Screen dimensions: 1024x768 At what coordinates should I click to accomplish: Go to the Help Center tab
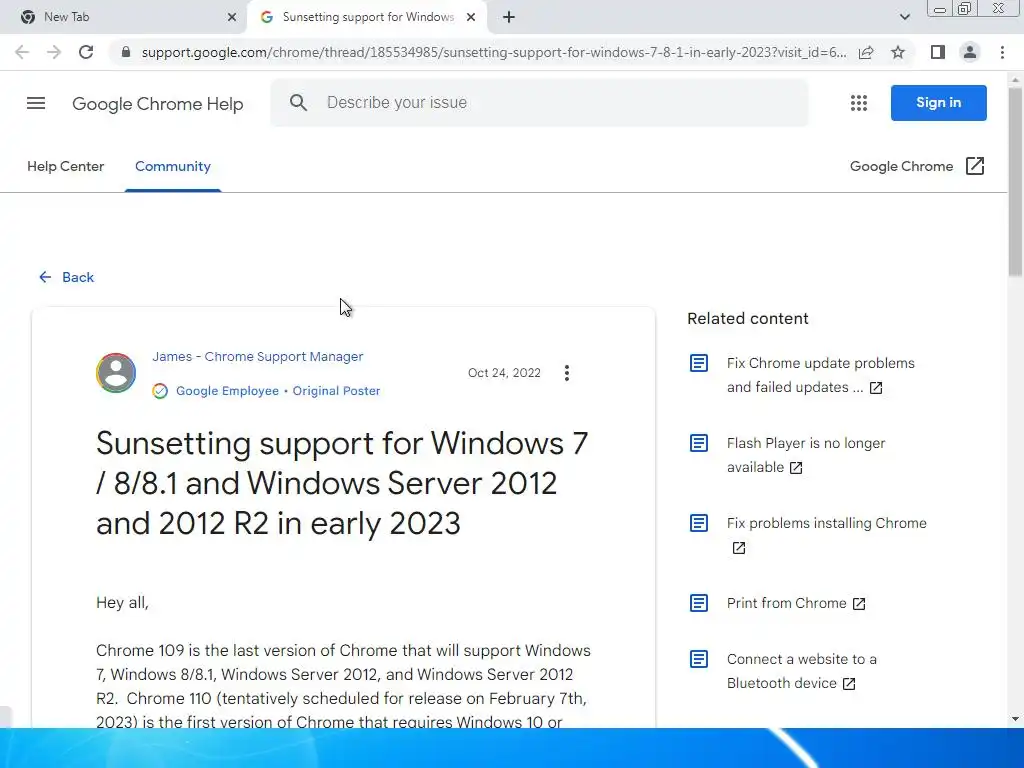[65, 167]
